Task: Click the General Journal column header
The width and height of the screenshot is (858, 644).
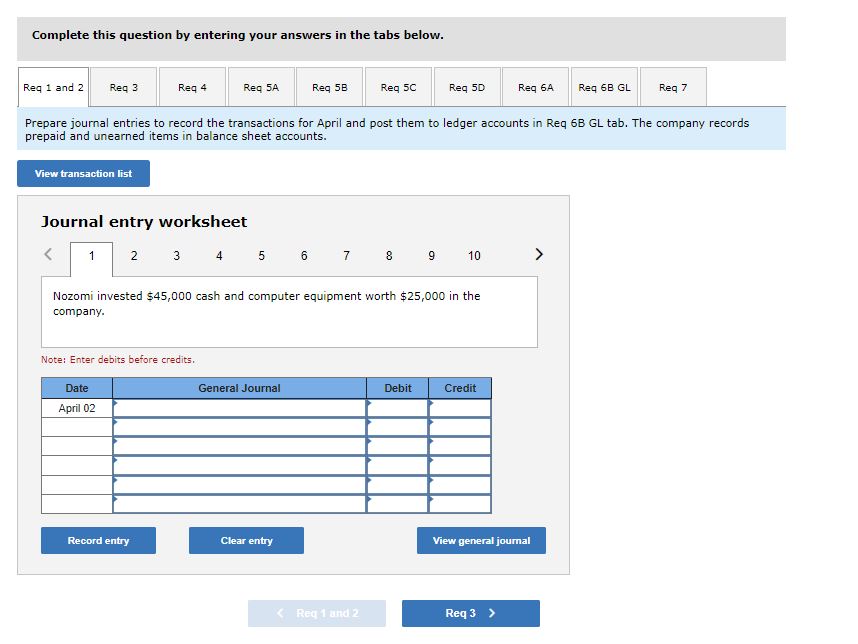Action: (x=239, y=388)
